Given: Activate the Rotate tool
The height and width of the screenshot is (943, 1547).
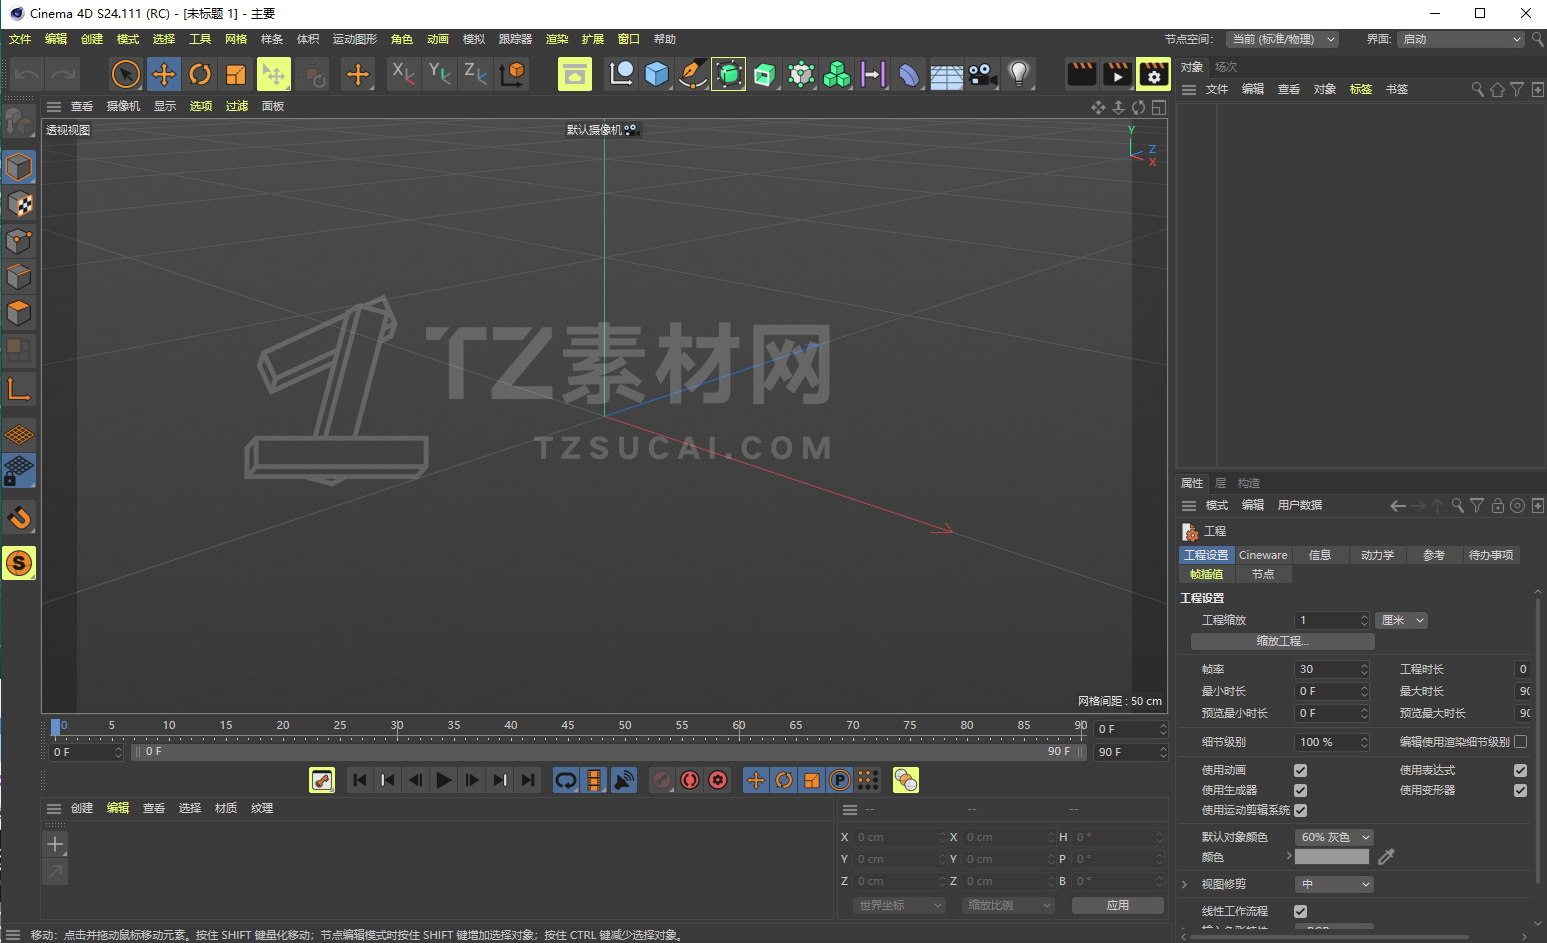Looking at the screenshot, I should click(x=200, y=74).
